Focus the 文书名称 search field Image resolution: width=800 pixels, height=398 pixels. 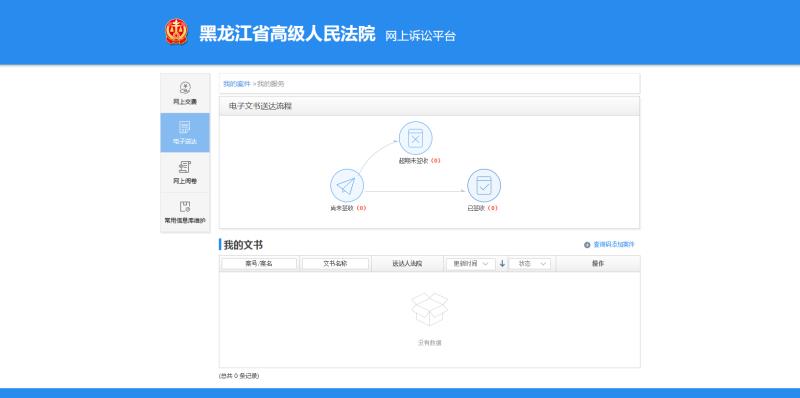click(x=335, y=264)
